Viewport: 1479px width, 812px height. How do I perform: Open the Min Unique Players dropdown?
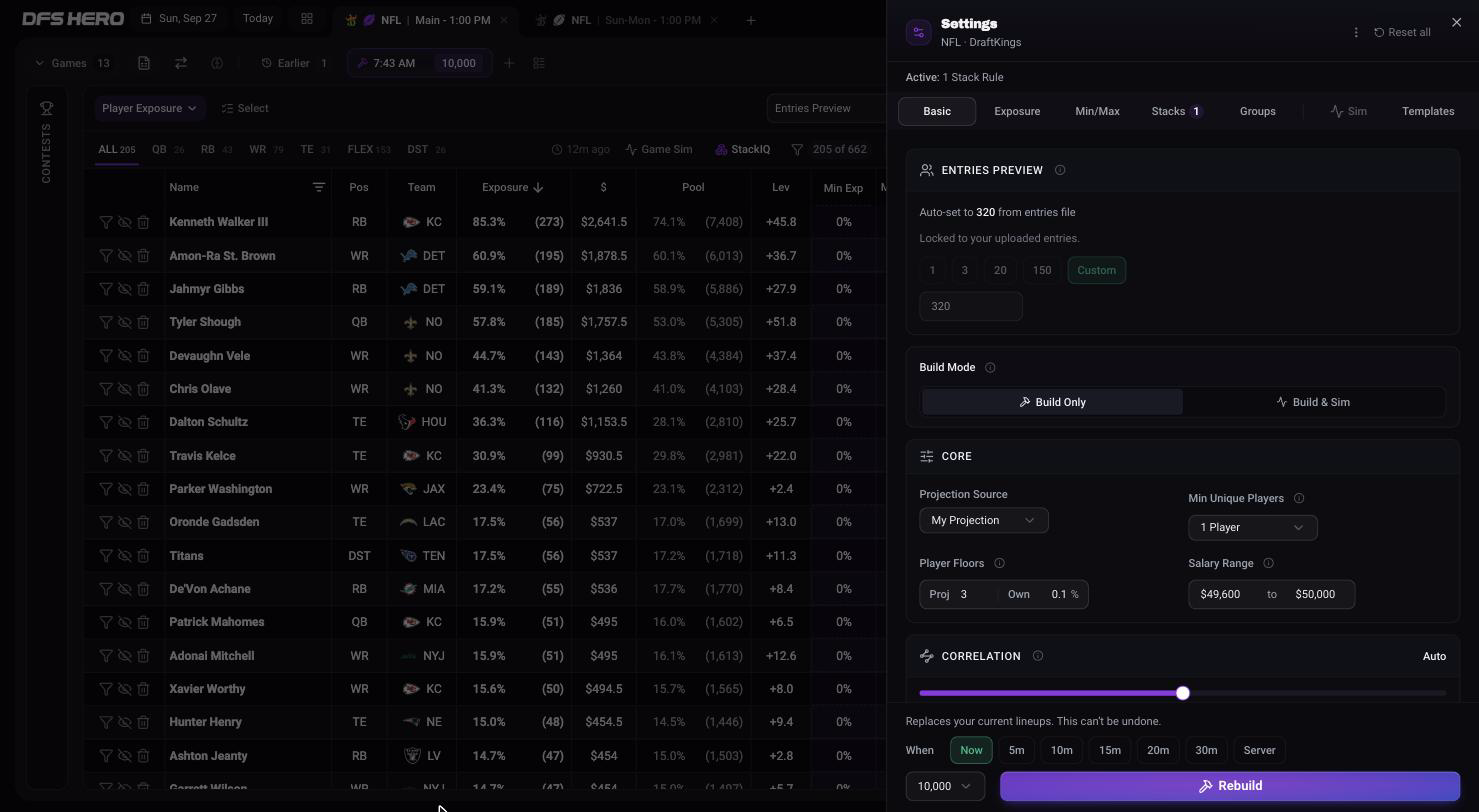(1253, 527)
